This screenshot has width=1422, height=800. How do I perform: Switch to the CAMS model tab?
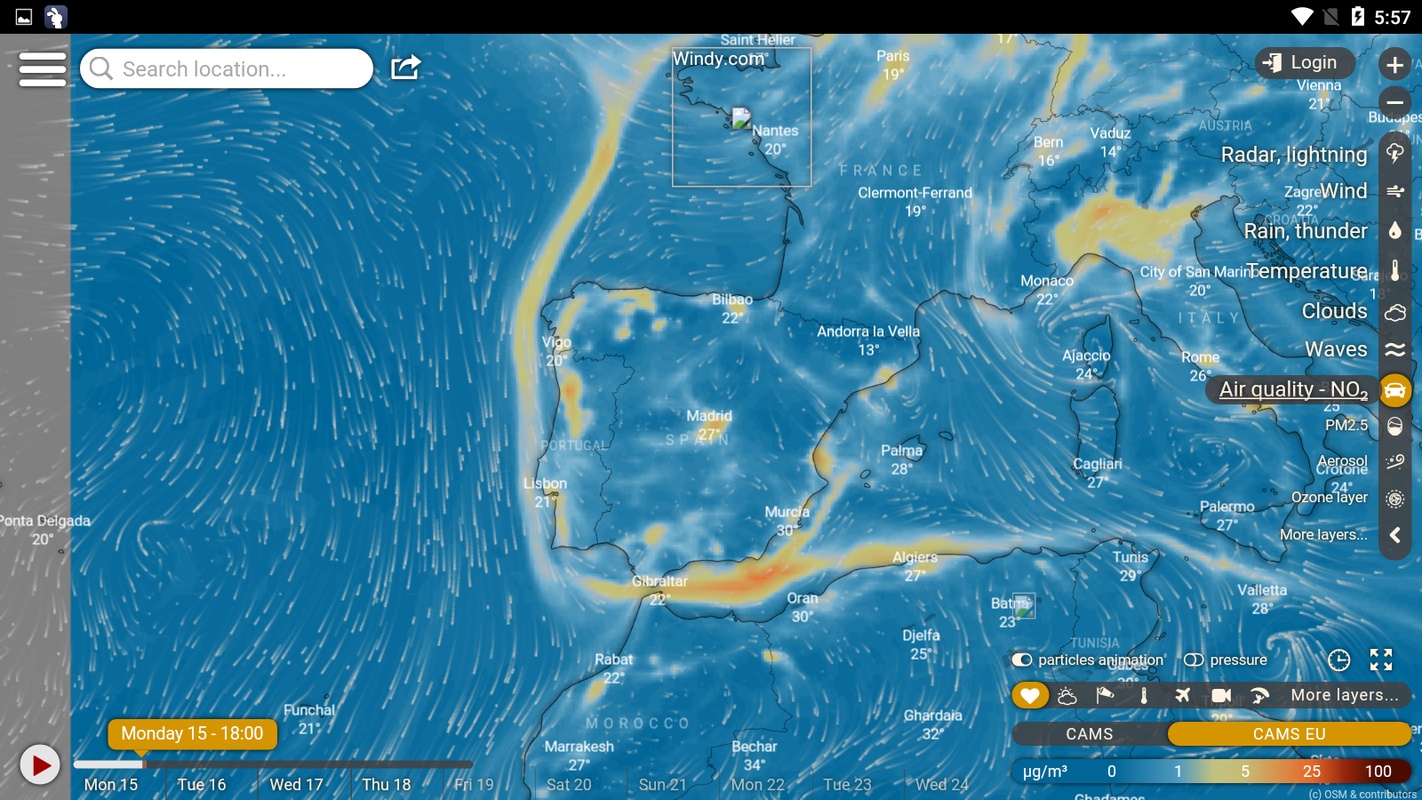[x=1089, y=734]
